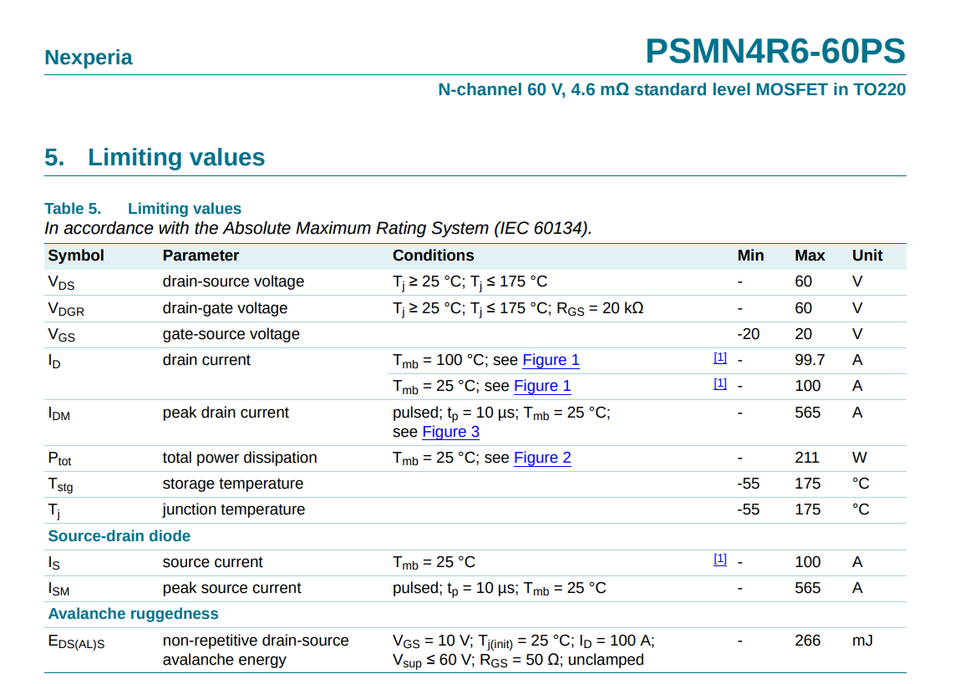Click the Min column header
The image size is (960, 684).
750,255
